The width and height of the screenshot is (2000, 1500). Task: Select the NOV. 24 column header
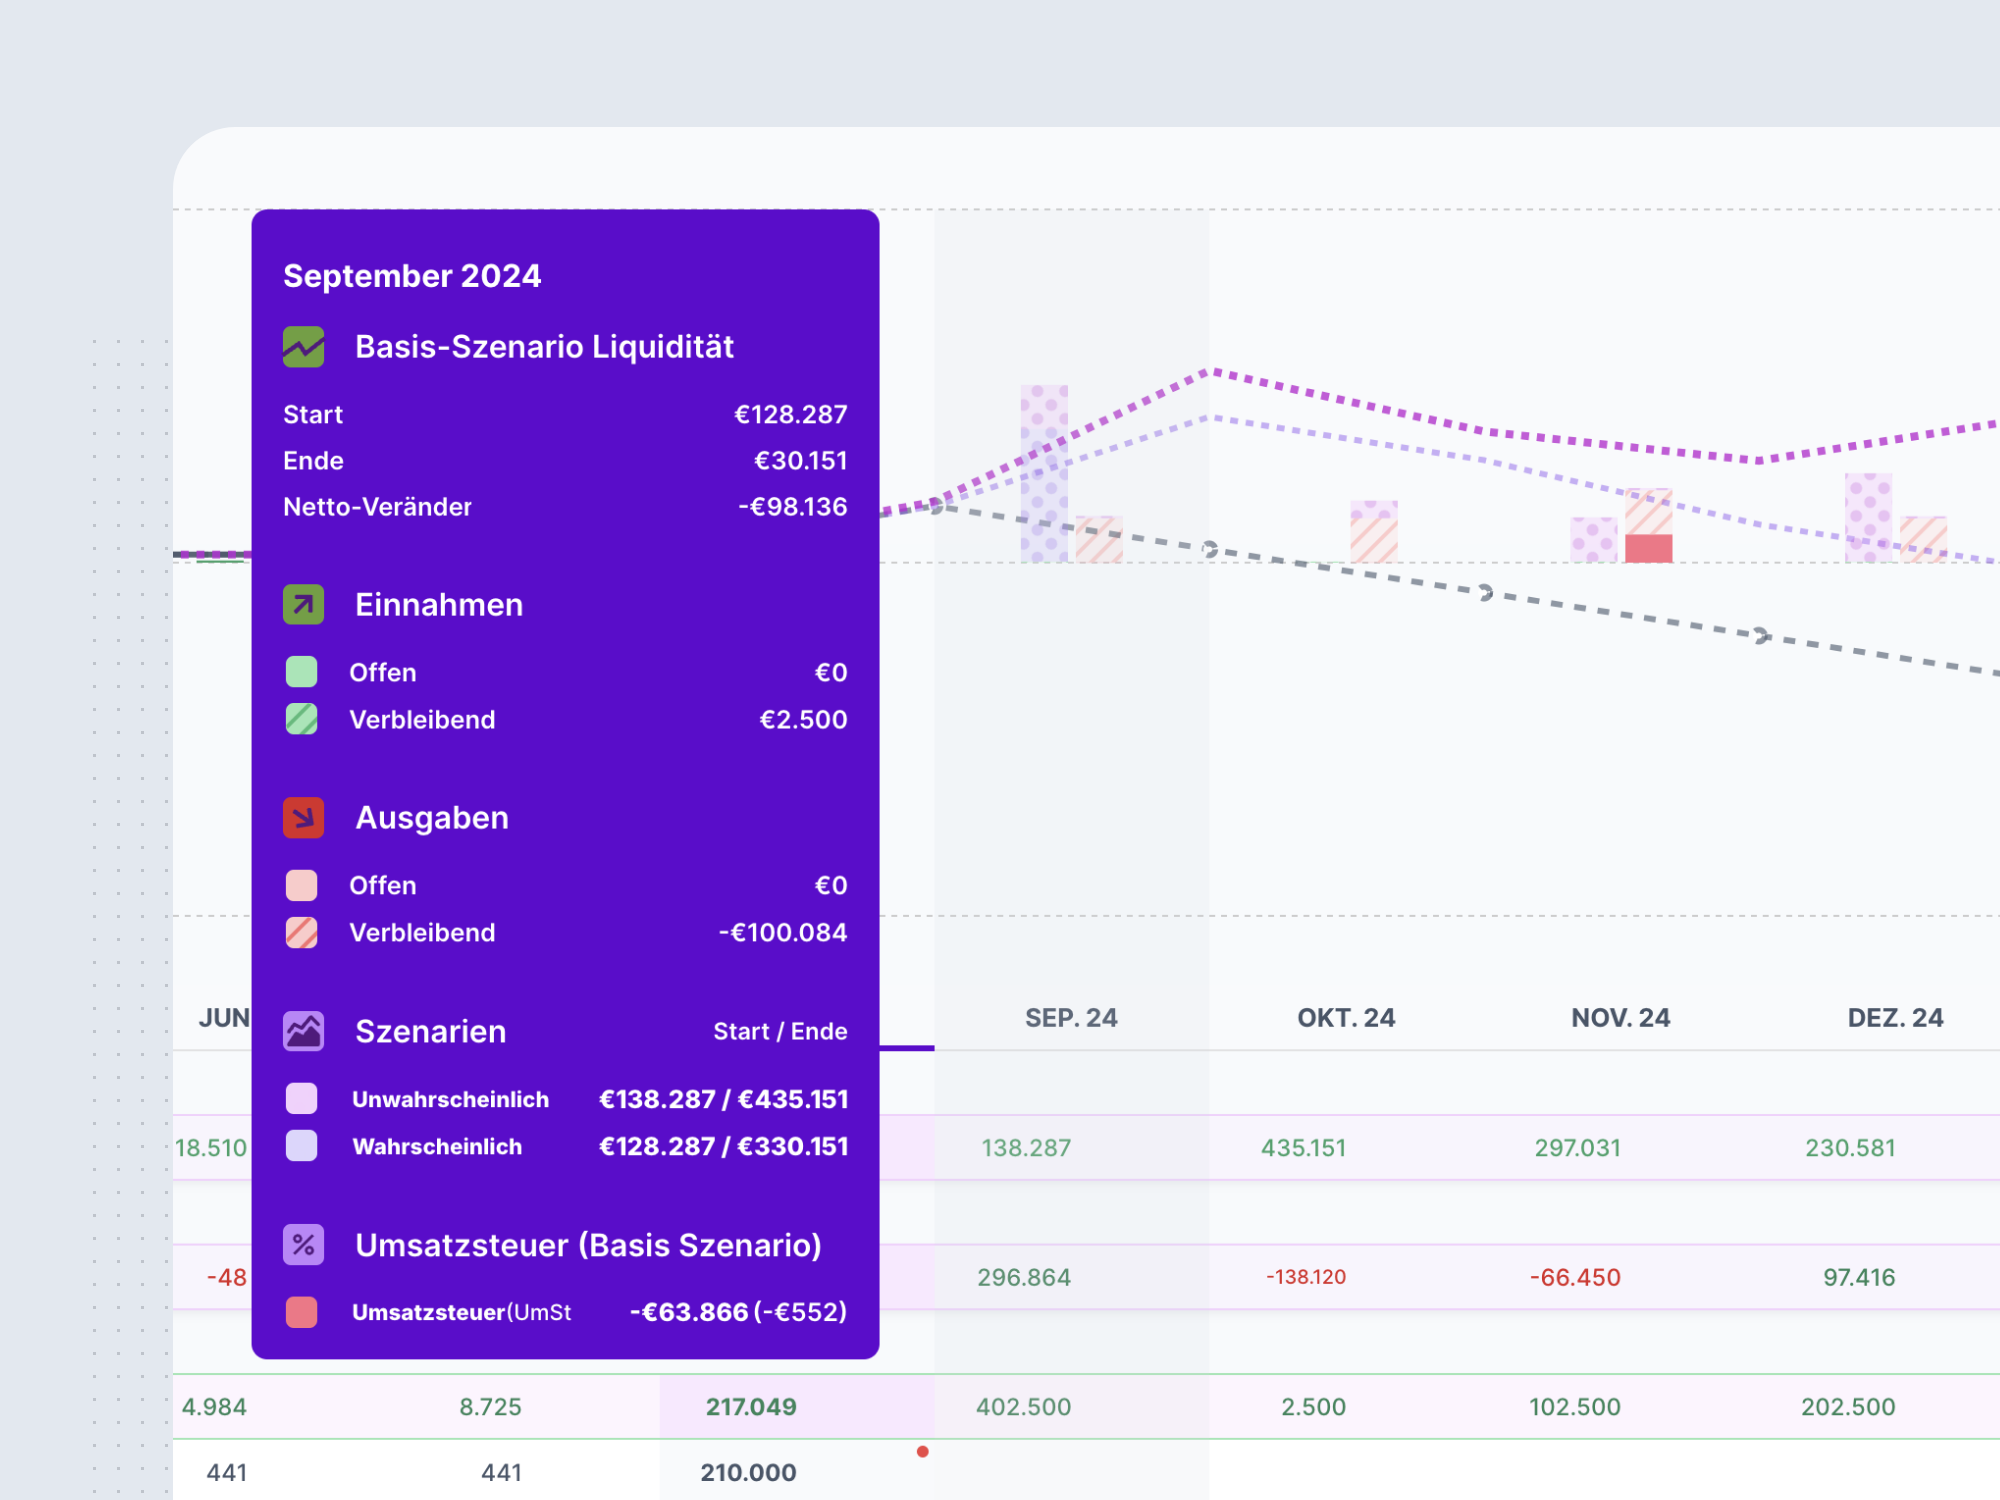tap(1620, 1017)
